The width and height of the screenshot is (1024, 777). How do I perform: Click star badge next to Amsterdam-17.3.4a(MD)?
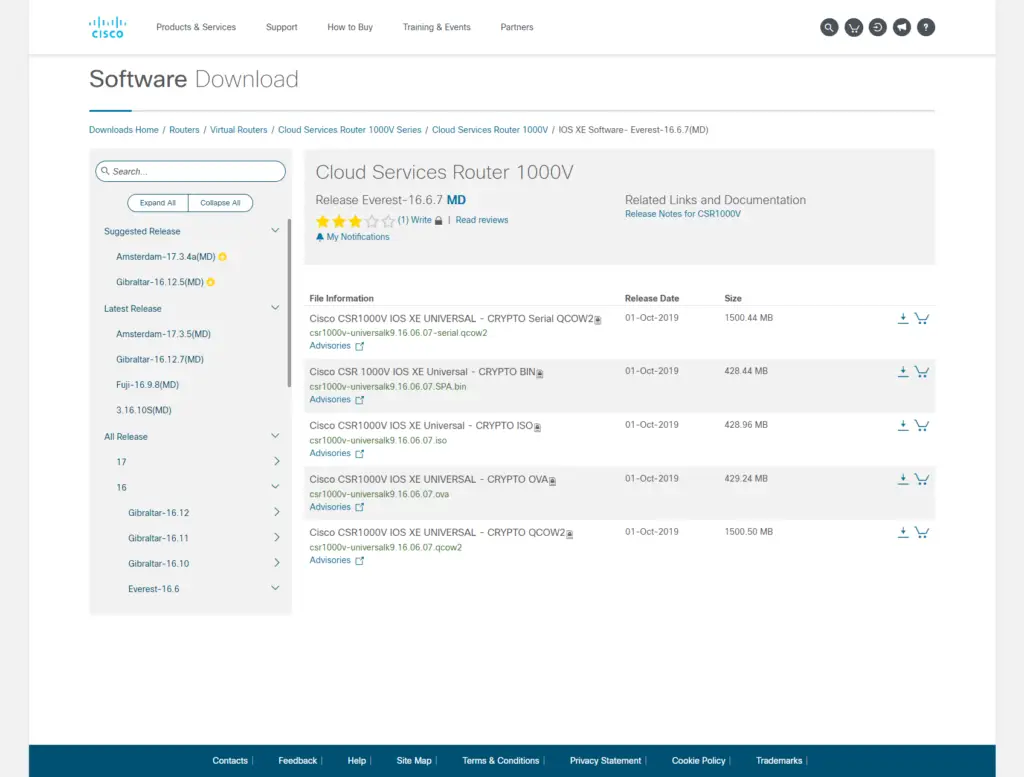(223, 257)
